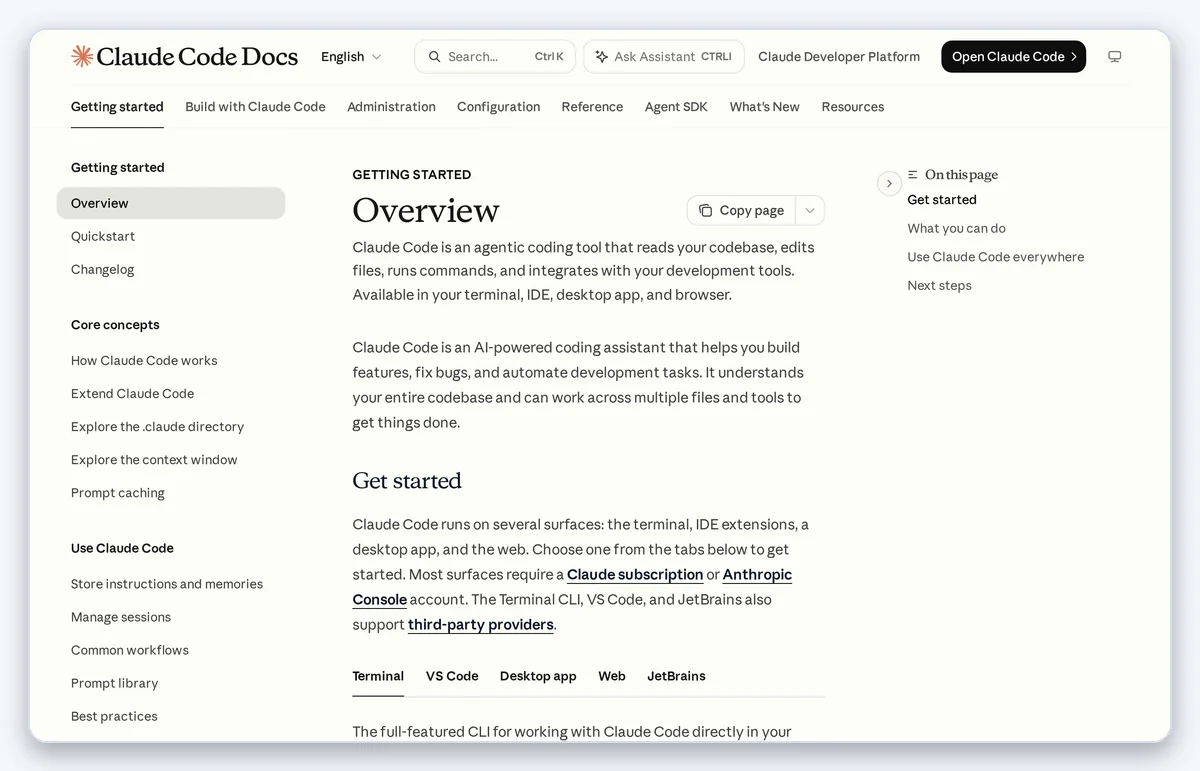Screen dimensions: 1200x771
Task: Switch to Build with Claude Code tab
Action: coord(255,107)
